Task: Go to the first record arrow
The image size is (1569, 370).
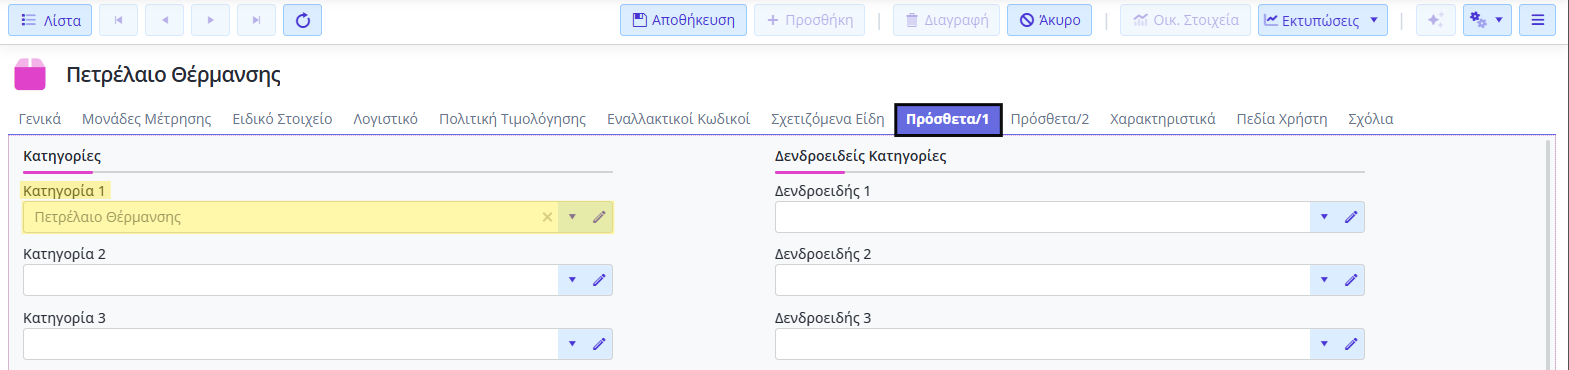Action: (x=119, y=20)
